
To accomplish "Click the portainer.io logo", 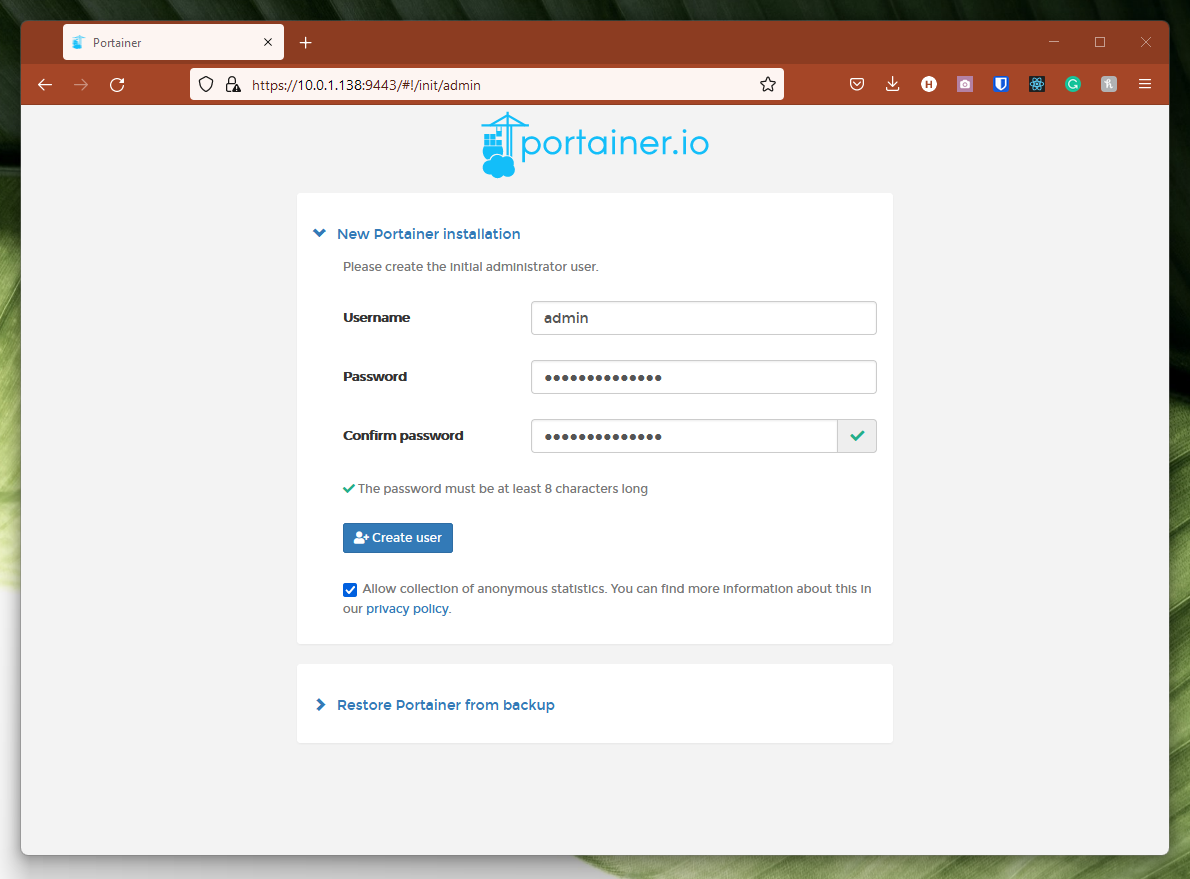I will 595,144.
